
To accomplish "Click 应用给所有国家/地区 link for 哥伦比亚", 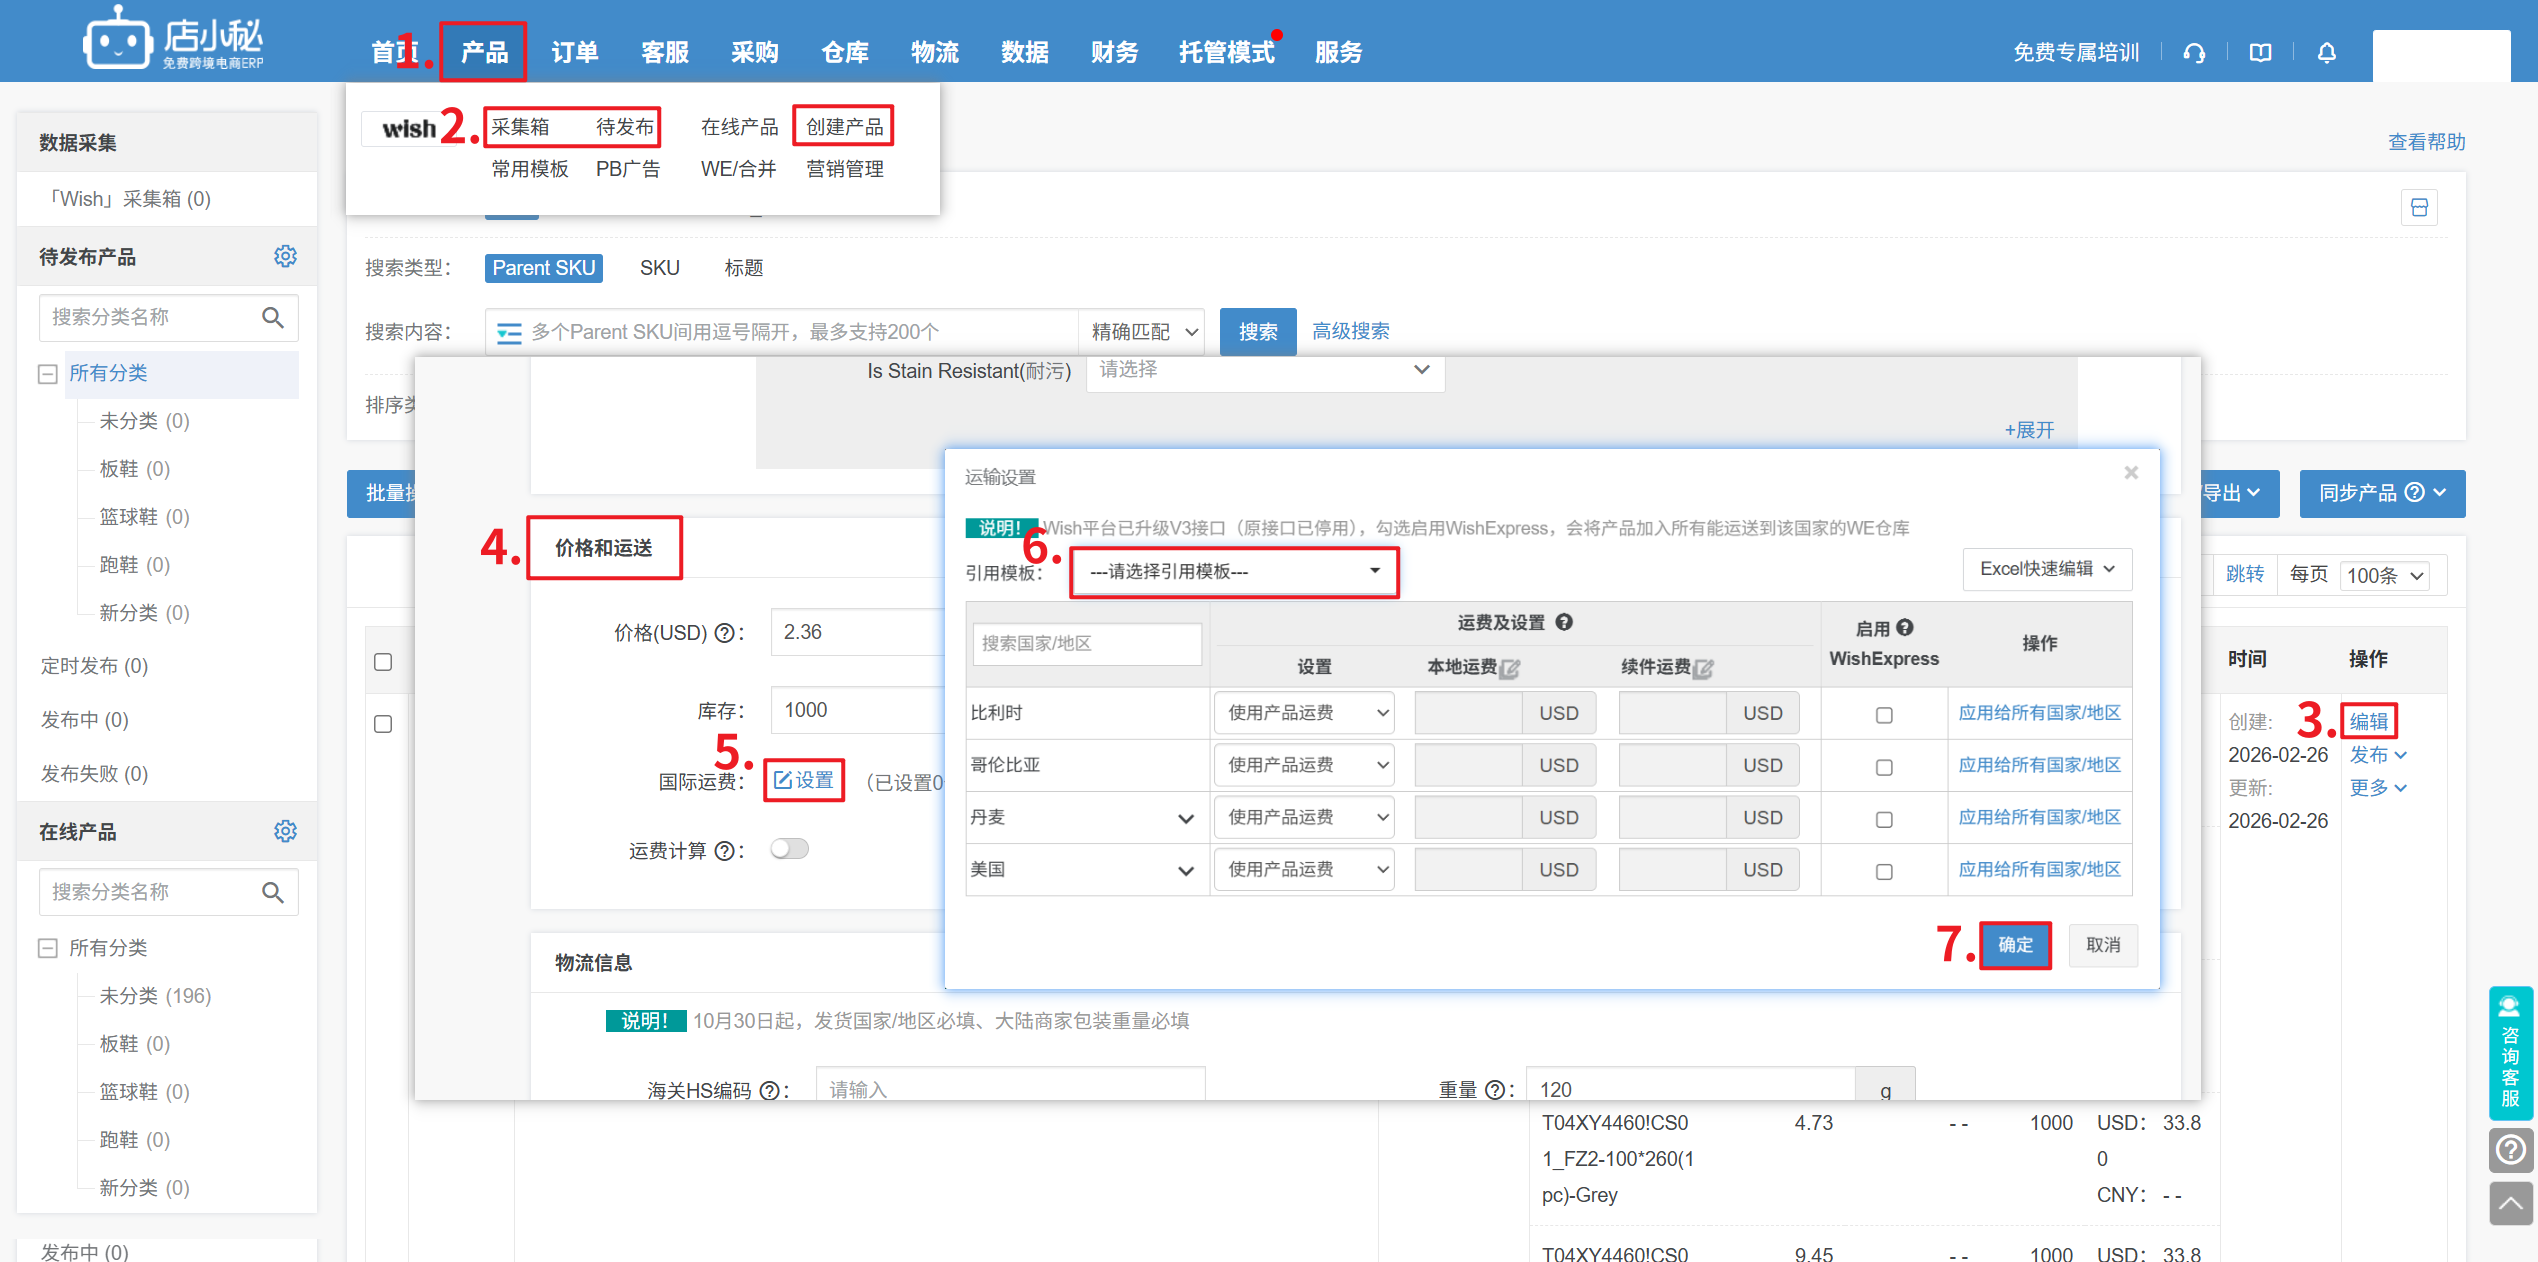I will tap(2039, 765).
